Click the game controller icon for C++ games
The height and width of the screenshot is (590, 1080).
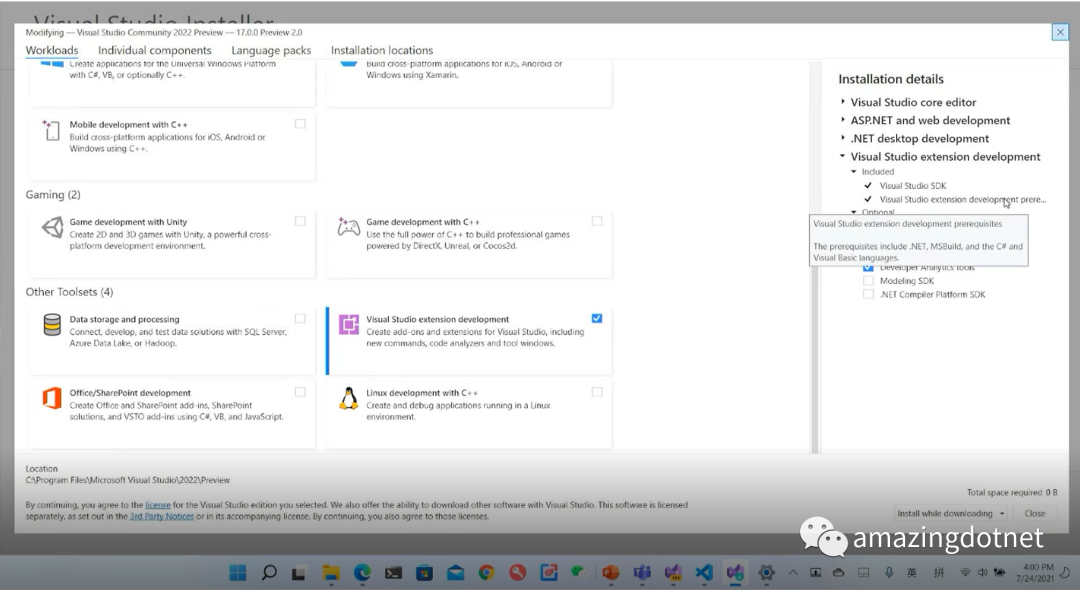coord(349,226)
